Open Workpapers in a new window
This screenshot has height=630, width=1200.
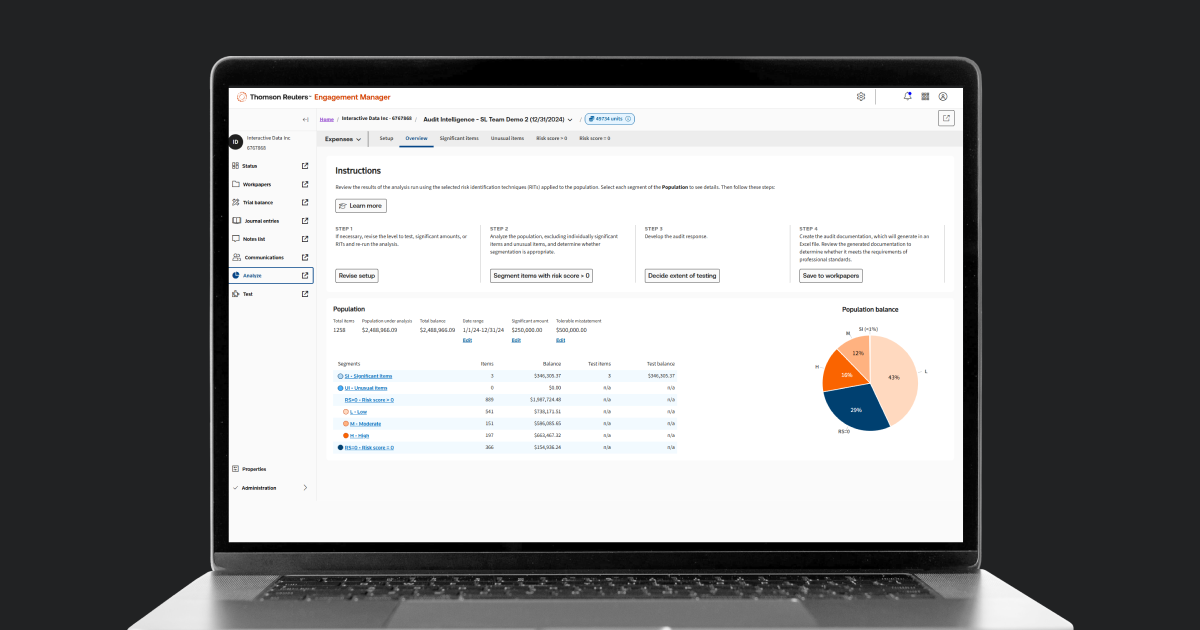click(x=305, y=184)
